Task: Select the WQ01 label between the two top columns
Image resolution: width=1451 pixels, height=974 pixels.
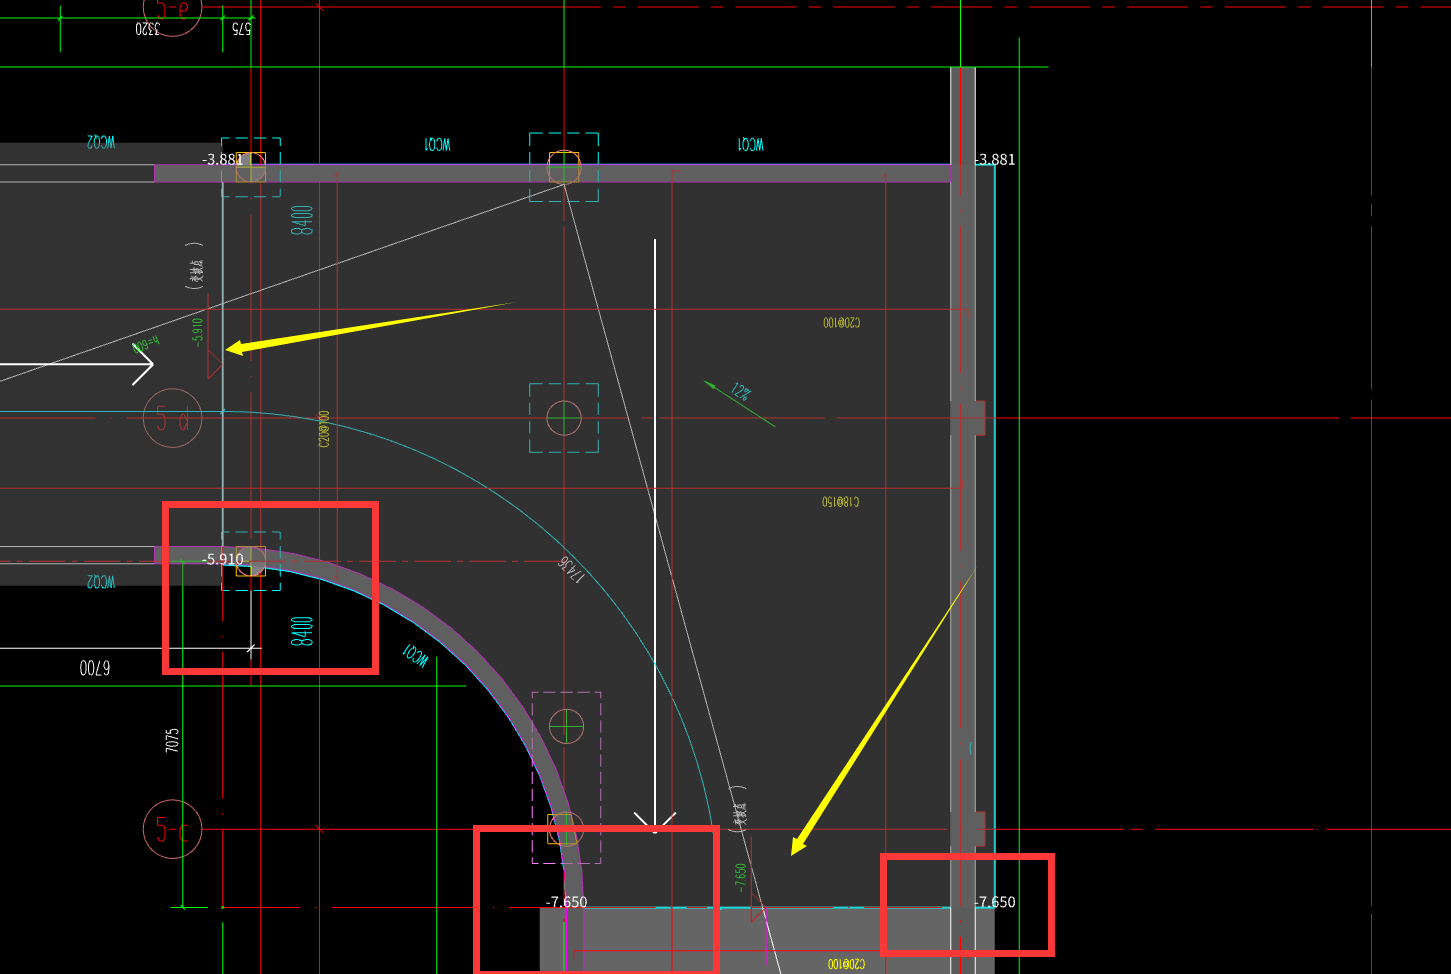Action: [x=437, y=145]
